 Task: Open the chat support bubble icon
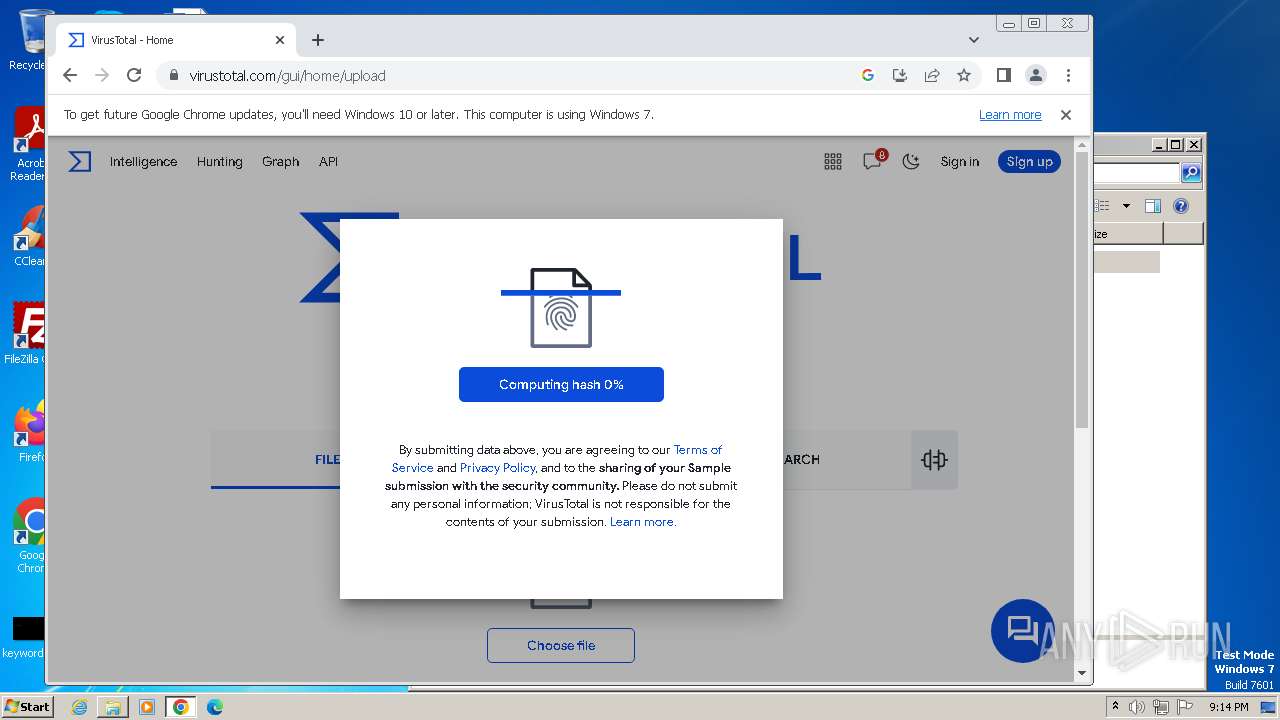coord(1022,630)
